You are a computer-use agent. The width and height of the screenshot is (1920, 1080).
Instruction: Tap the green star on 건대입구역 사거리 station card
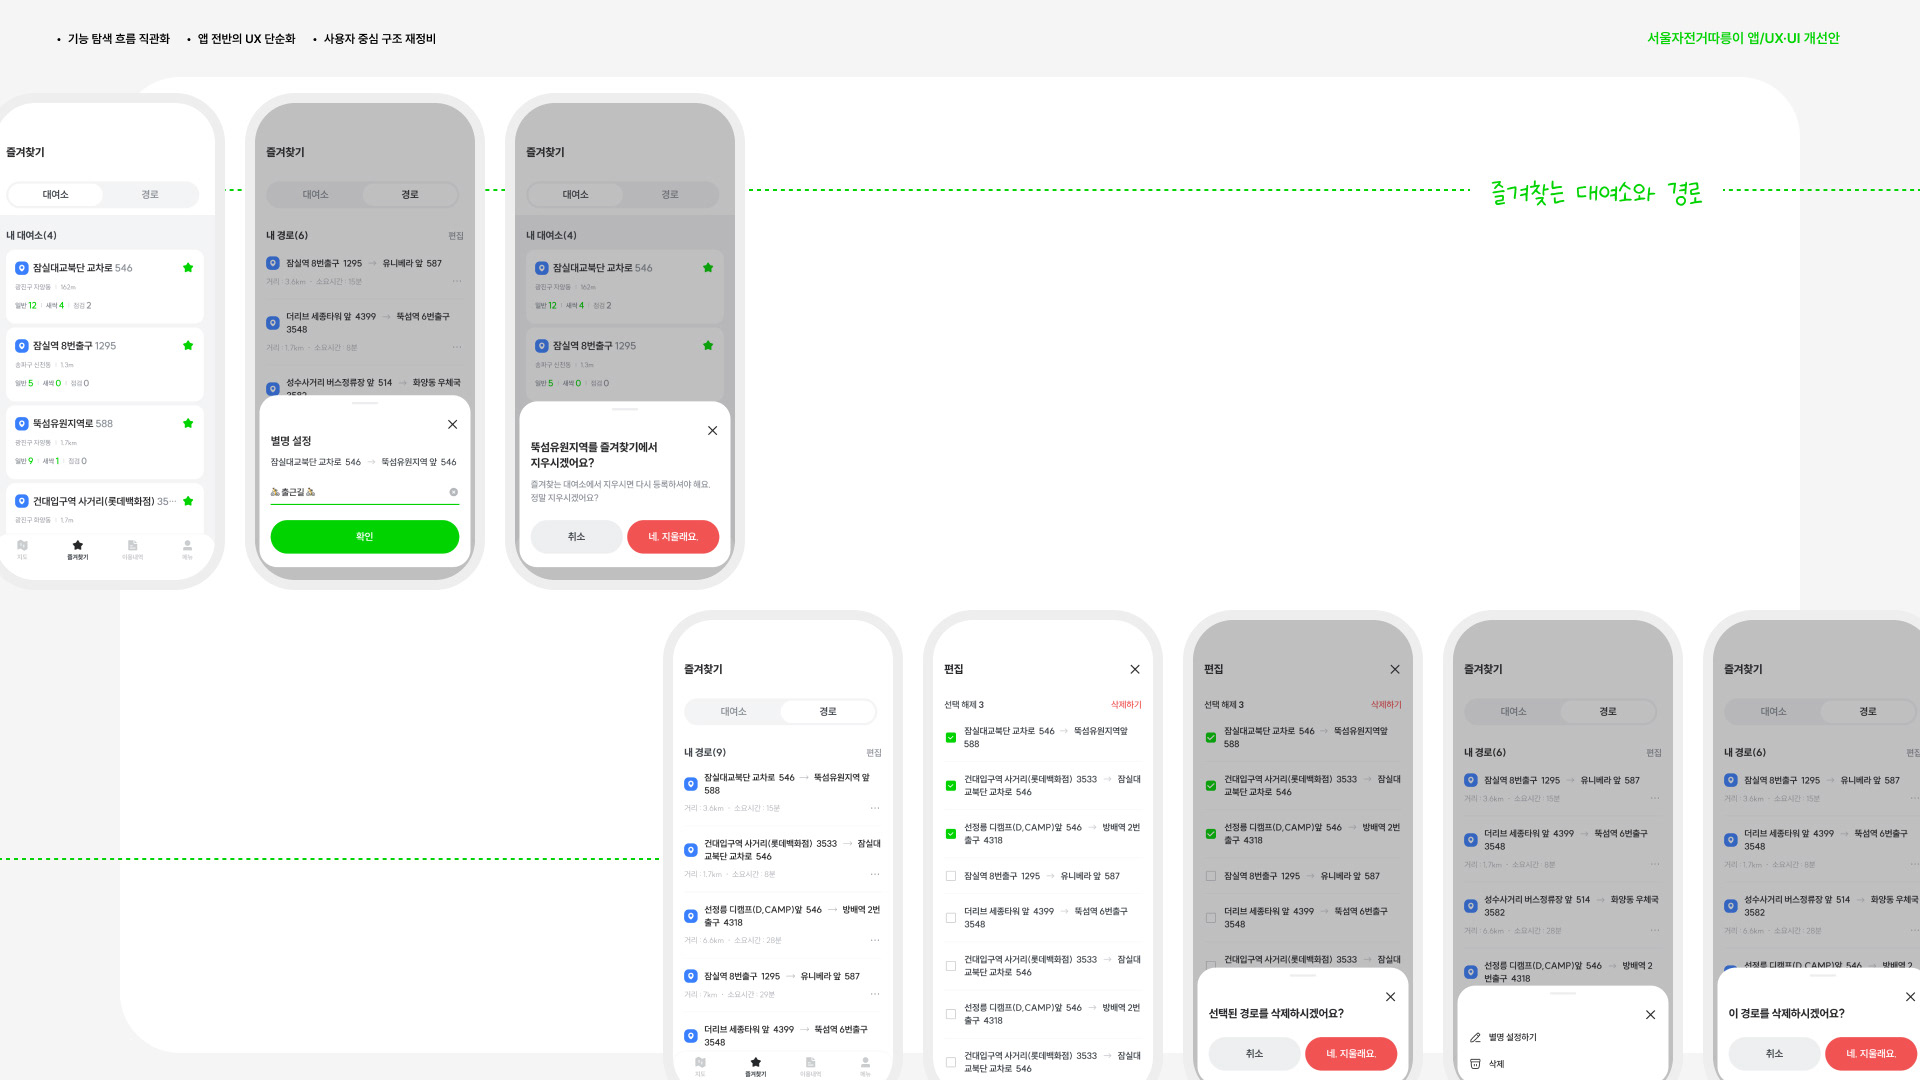click(188, 502)
